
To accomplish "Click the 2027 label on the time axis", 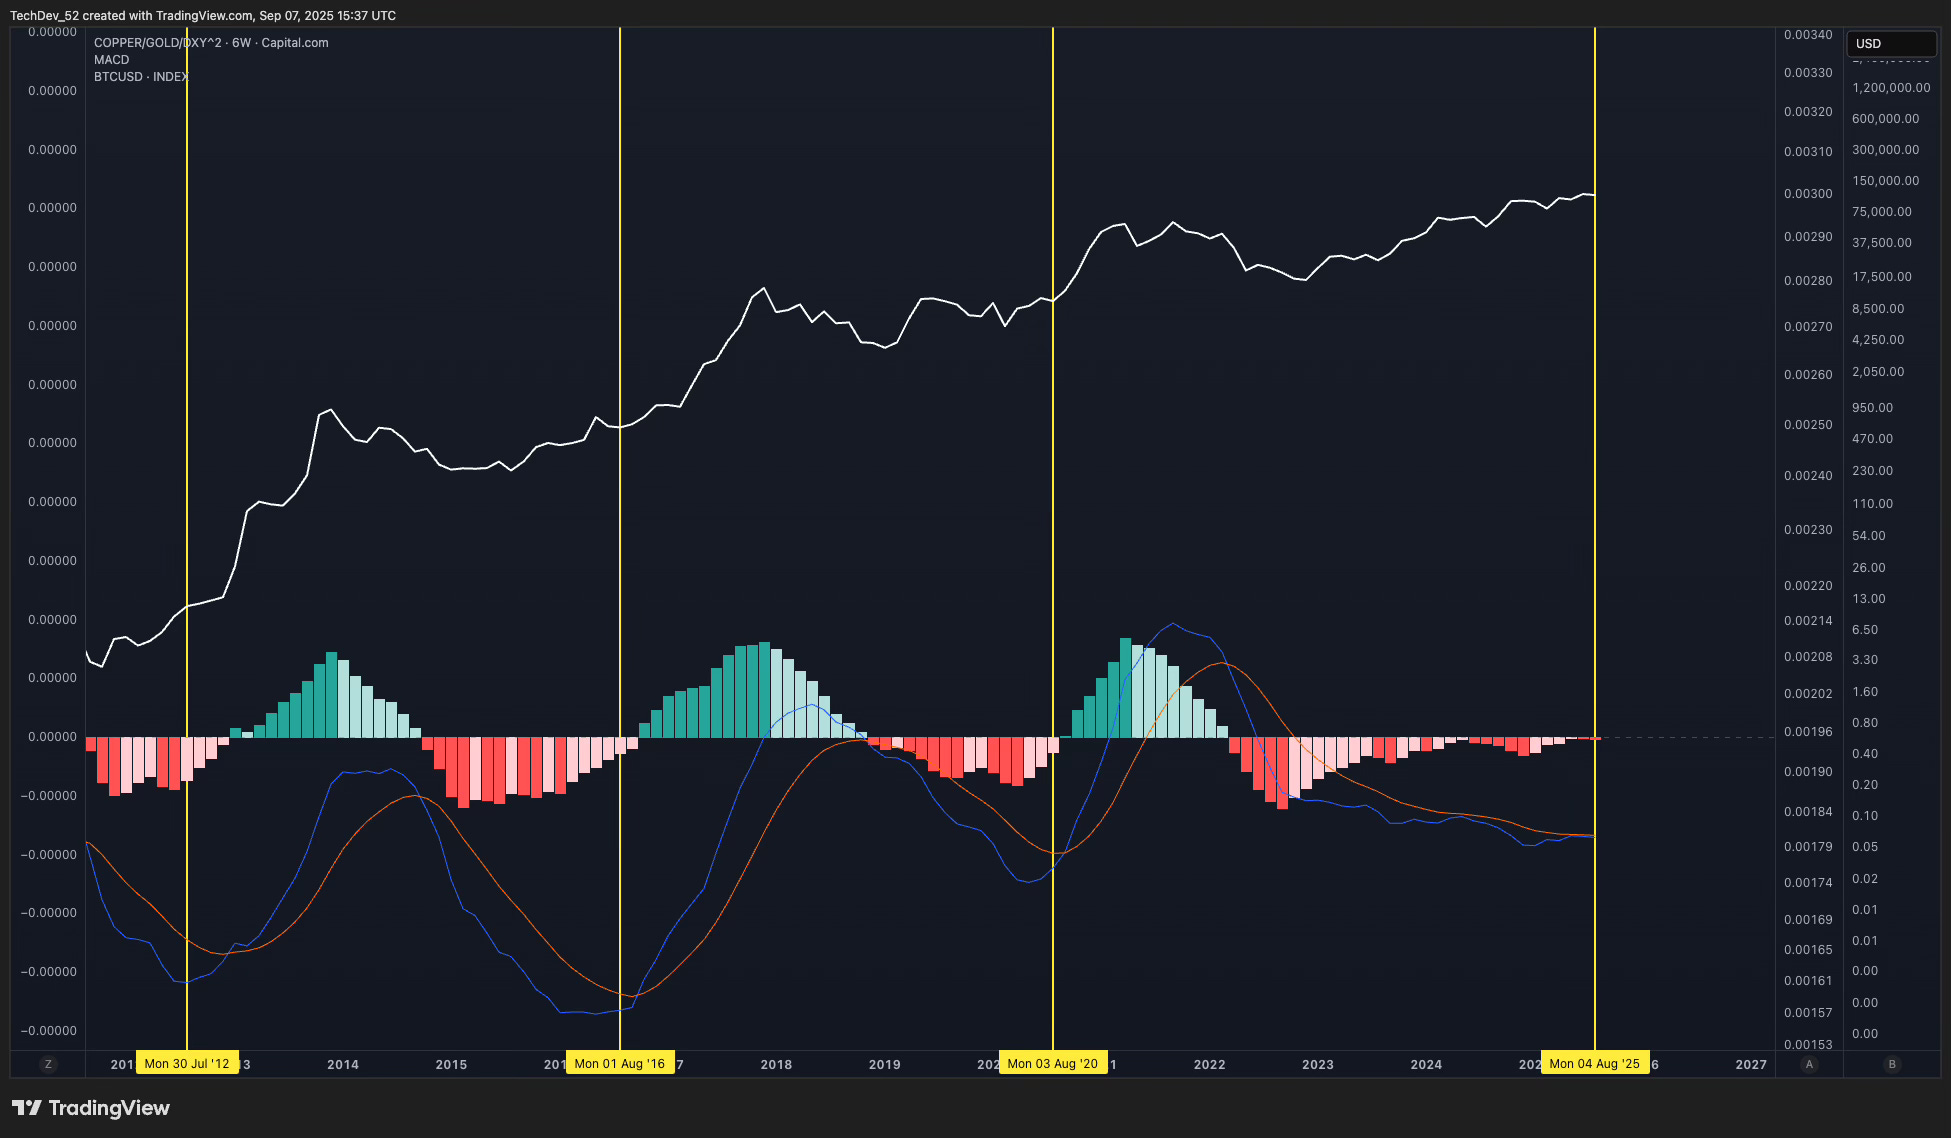I will pos(1751,1064).
